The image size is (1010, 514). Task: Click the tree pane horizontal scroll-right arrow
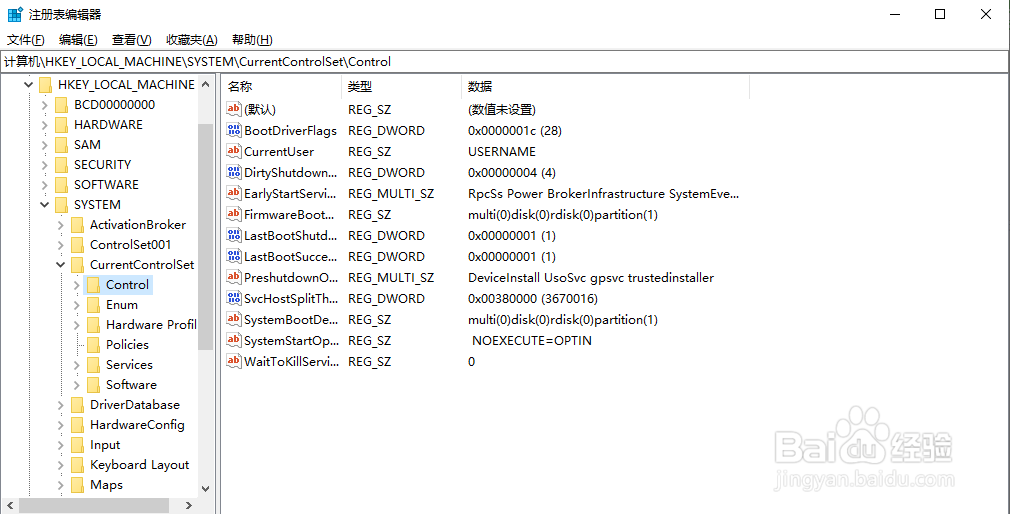click(x=189, y=506)
